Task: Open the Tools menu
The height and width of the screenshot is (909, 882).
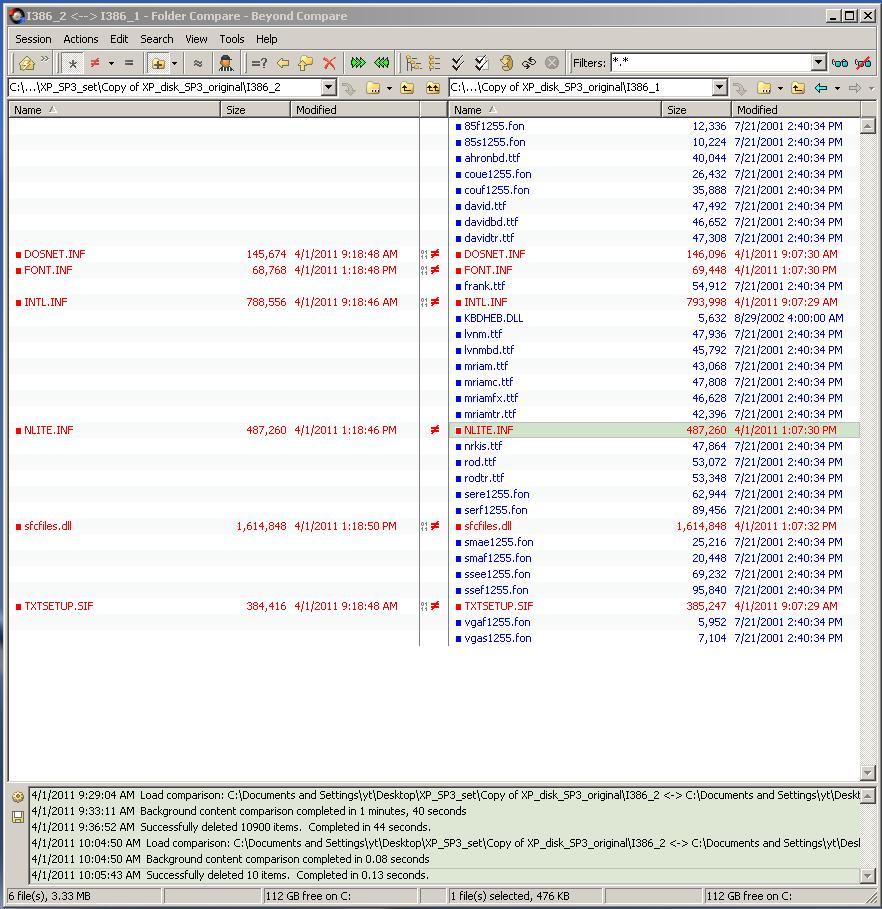Action: point(231,39)
